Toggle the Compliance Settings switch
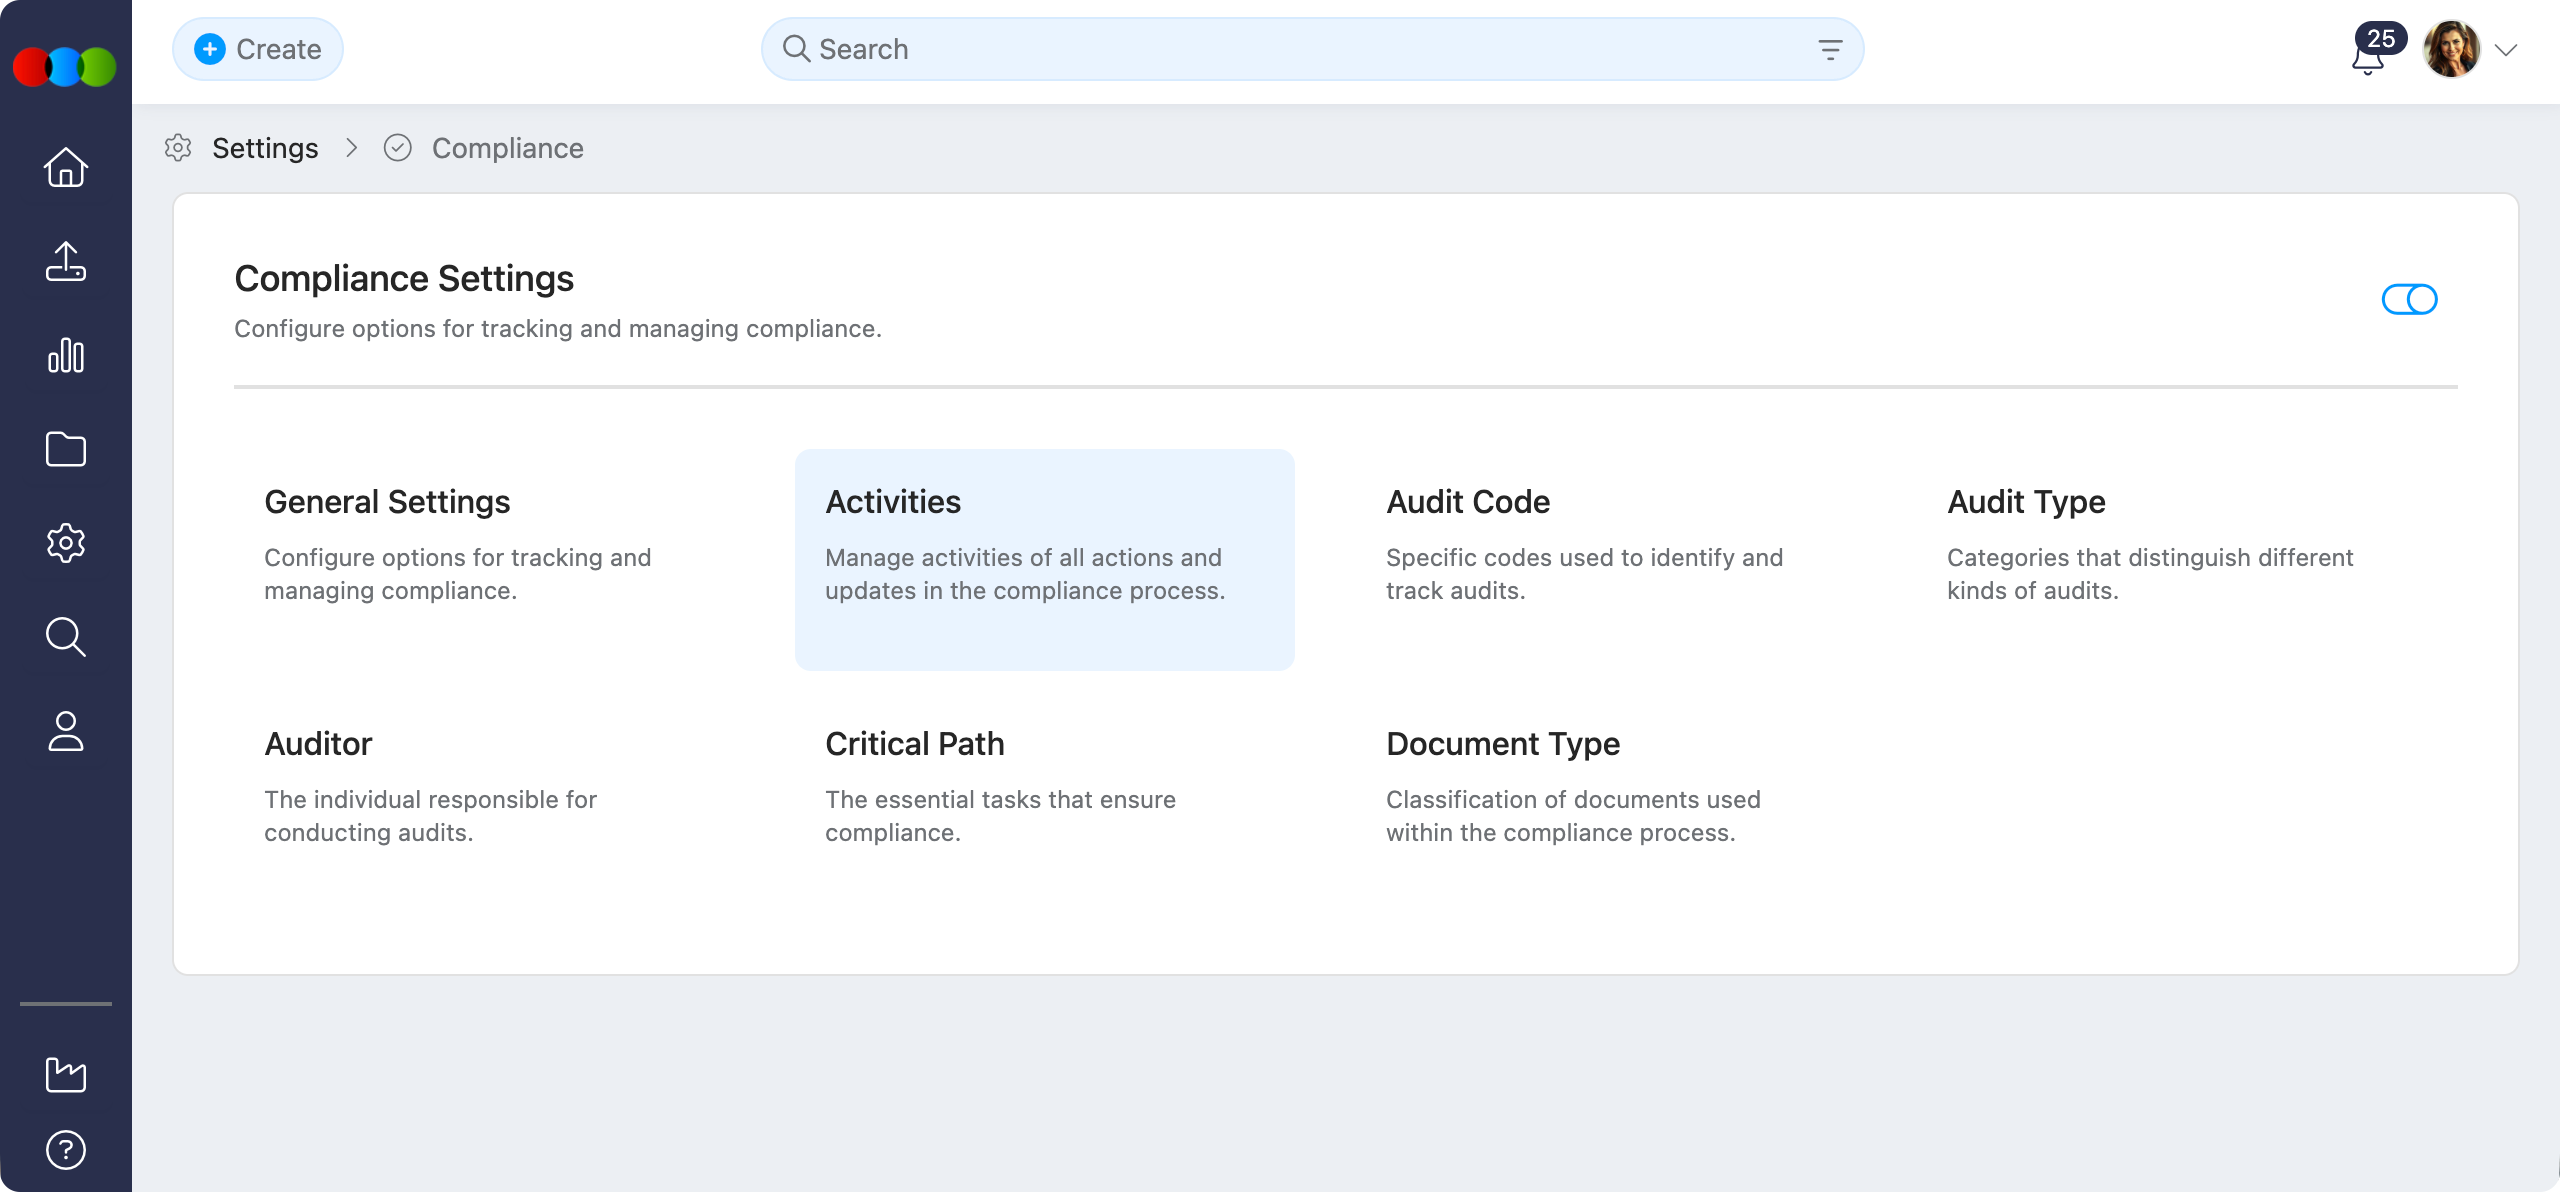Viewport: 2560px width, 1192px height. pyautogui.click(x=2409, y=299)
